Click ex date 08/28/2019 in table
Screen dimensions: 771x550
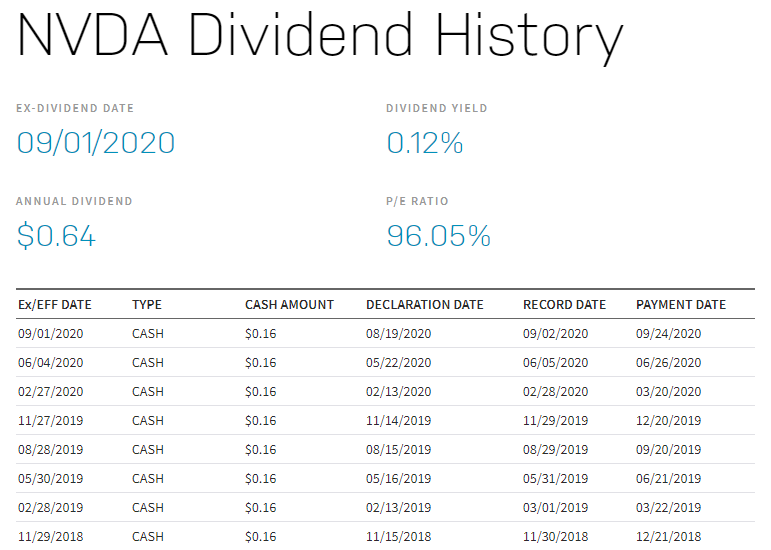51,450
